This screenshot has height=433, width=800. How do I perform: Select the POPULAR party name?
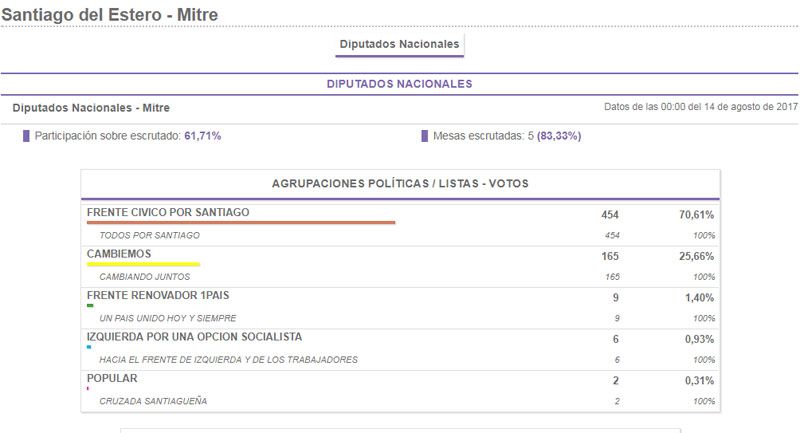click(x=112, y=378)
